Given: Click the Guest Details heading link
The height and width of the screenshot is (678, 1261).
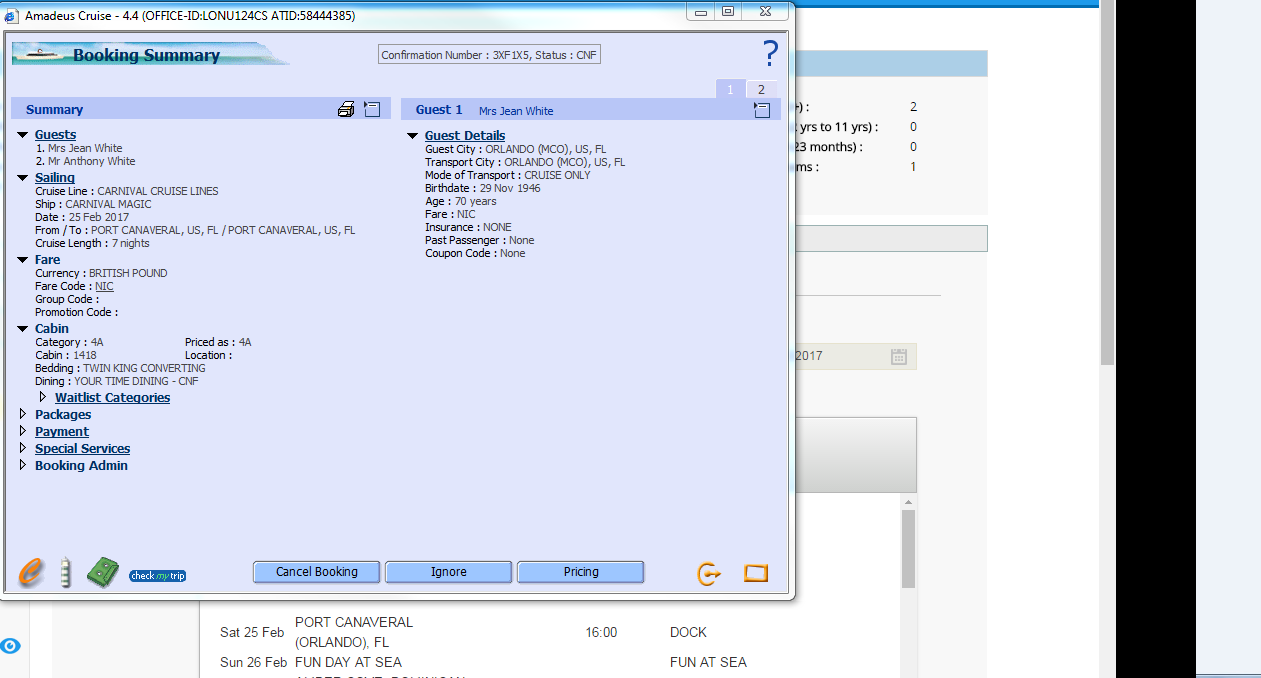Looking at the screenshot, I should [x=465, y=136].
